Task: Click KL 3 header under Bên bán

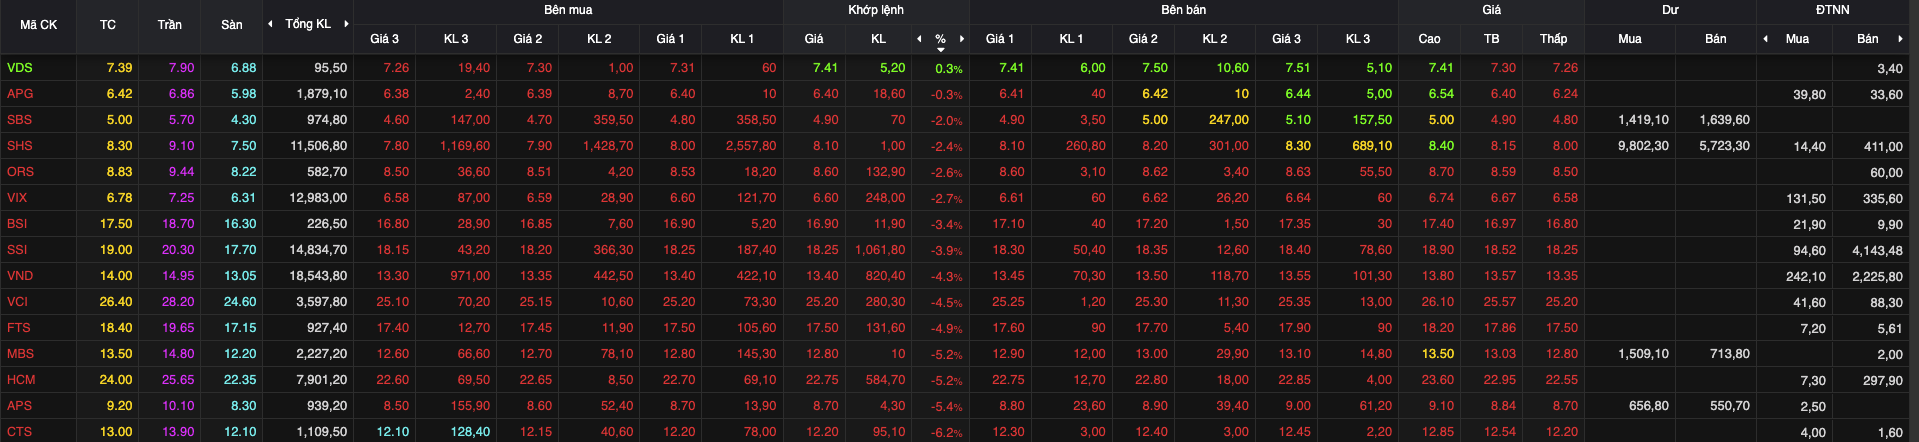Action: click(x=1358, y=39)
